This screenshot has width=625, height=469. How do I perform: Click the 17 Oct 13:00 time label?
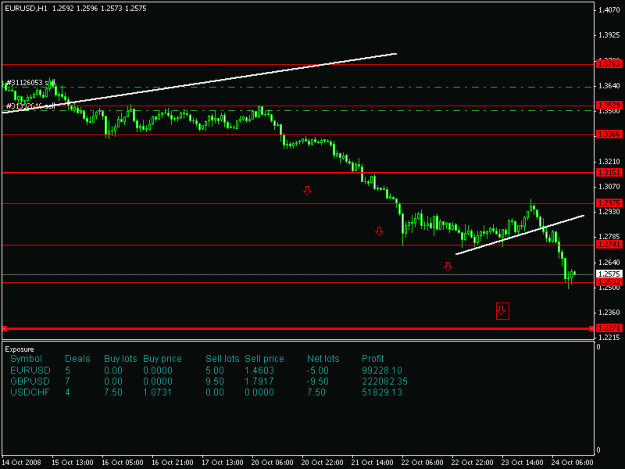(222, 463)
